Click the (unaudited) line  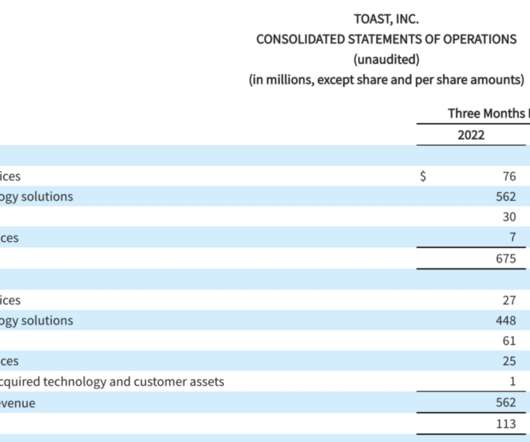click(x=386, y=59)
